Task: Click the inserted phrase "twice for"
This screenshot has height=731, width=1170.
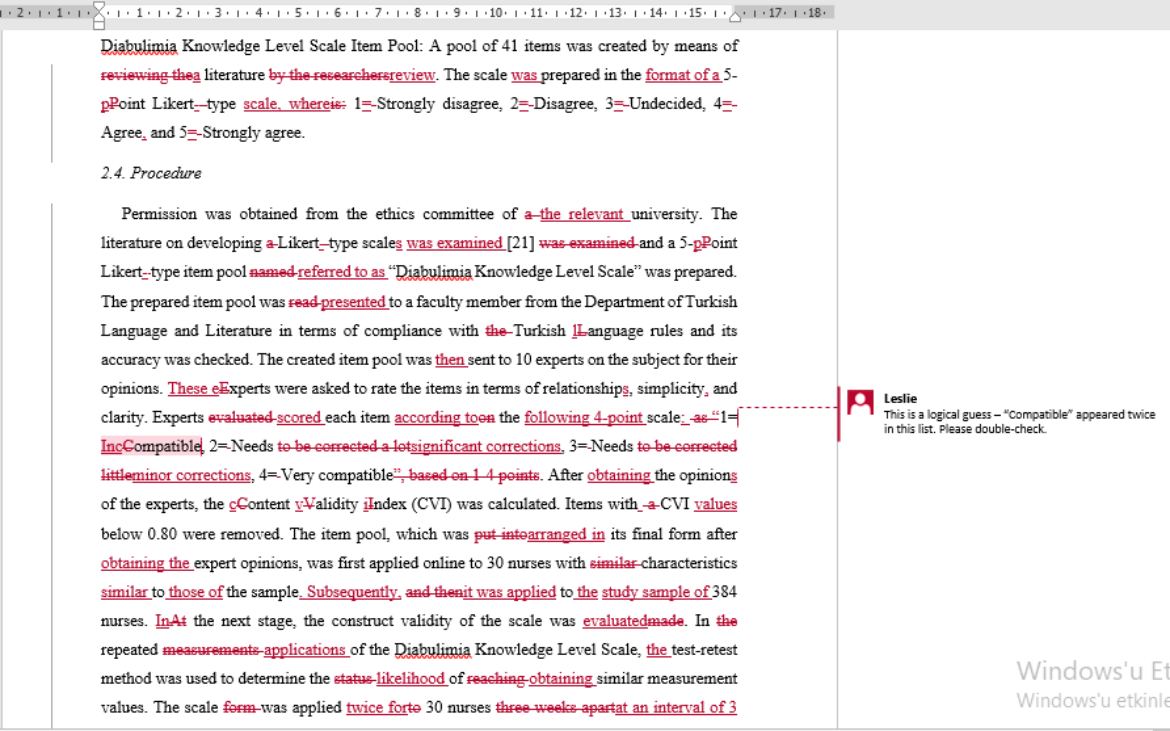Action: (x=379, y=708)
